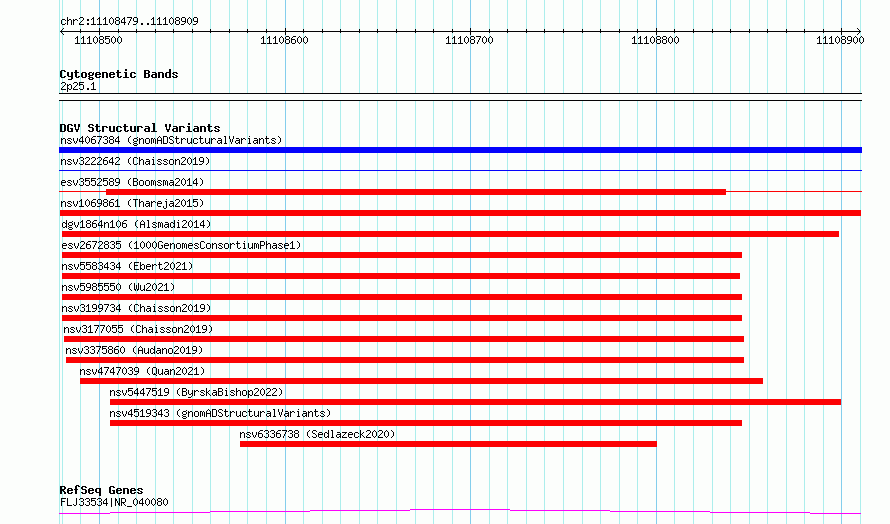Image resolution: width=890 pixels, height=524 pixels.
Task: Open the nsv1069861 (Thareja2015) label
Action: [x=132, y=203]
